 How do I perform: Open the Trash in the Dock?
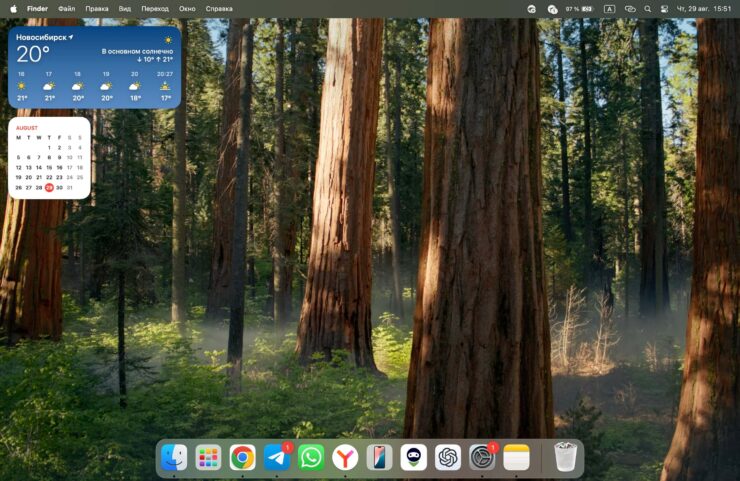565,456
